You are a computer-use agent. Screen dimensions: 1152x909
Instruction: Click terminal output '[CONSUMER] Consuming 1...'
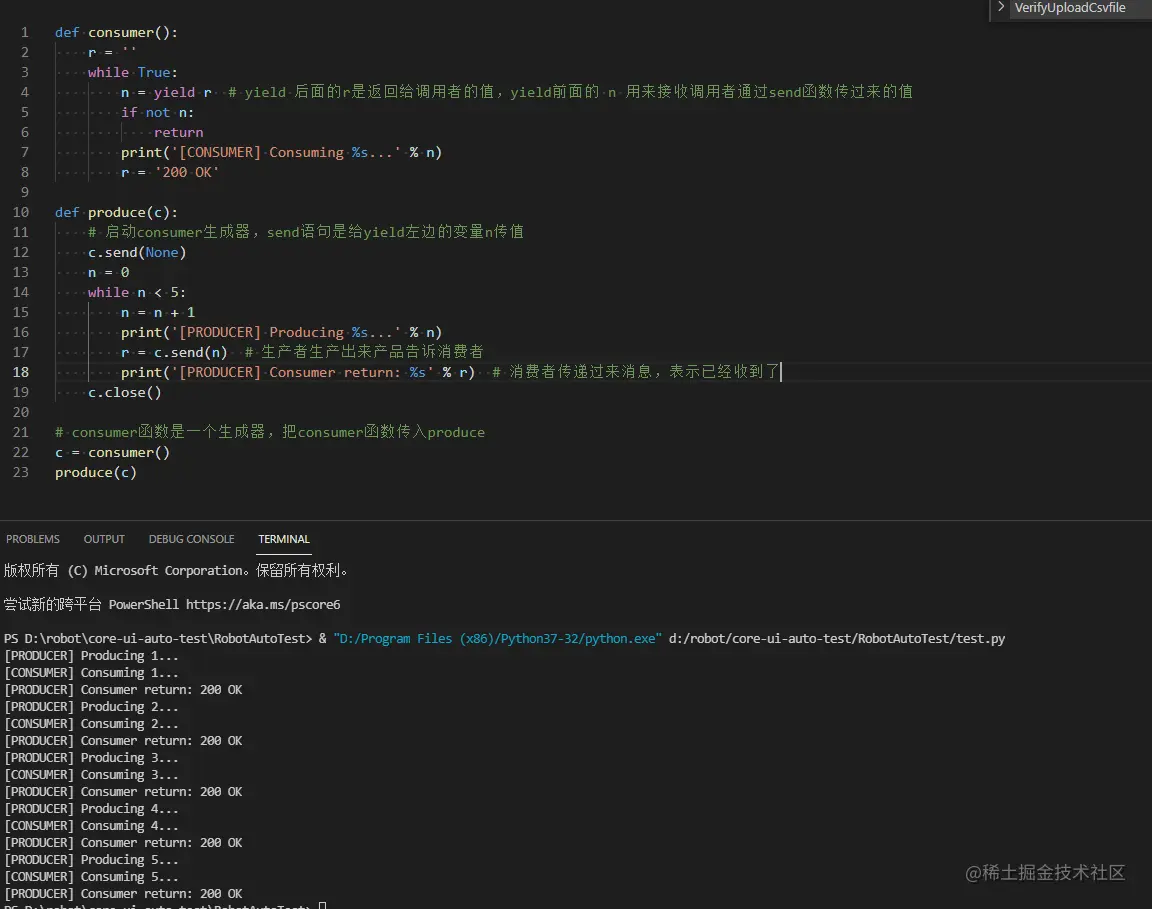point(91,672)
